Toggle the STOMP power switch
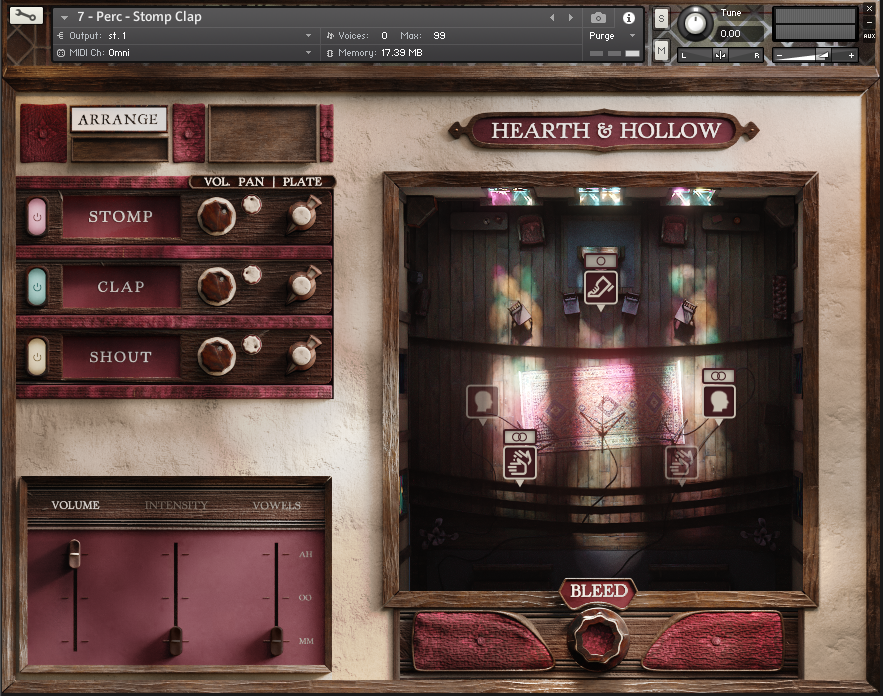 tap(37, 216)
